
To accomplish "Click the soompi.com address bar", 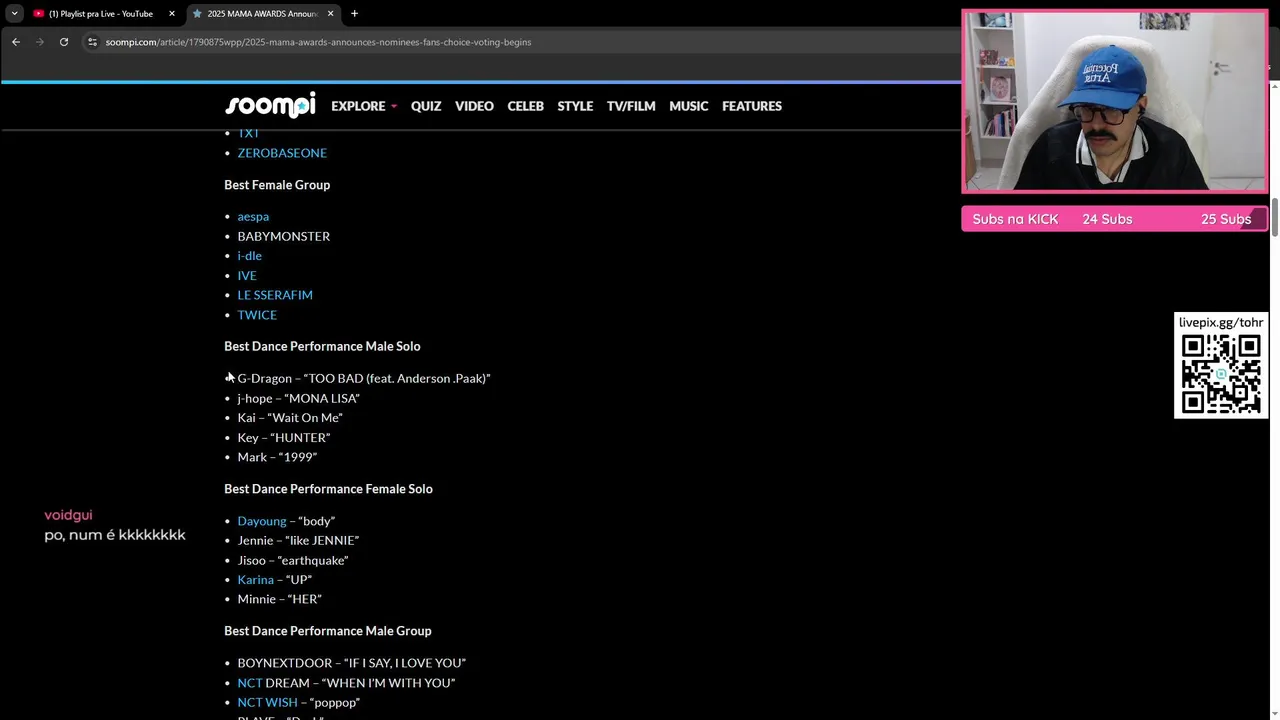I will pos(318,42).
